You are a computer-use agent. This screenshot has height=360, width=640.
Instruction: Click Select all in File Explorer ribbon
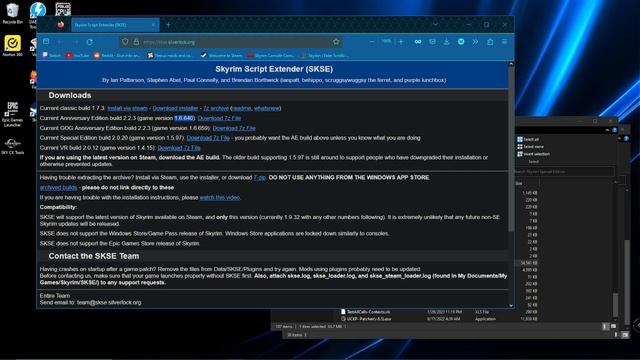(x=528, y=139)
